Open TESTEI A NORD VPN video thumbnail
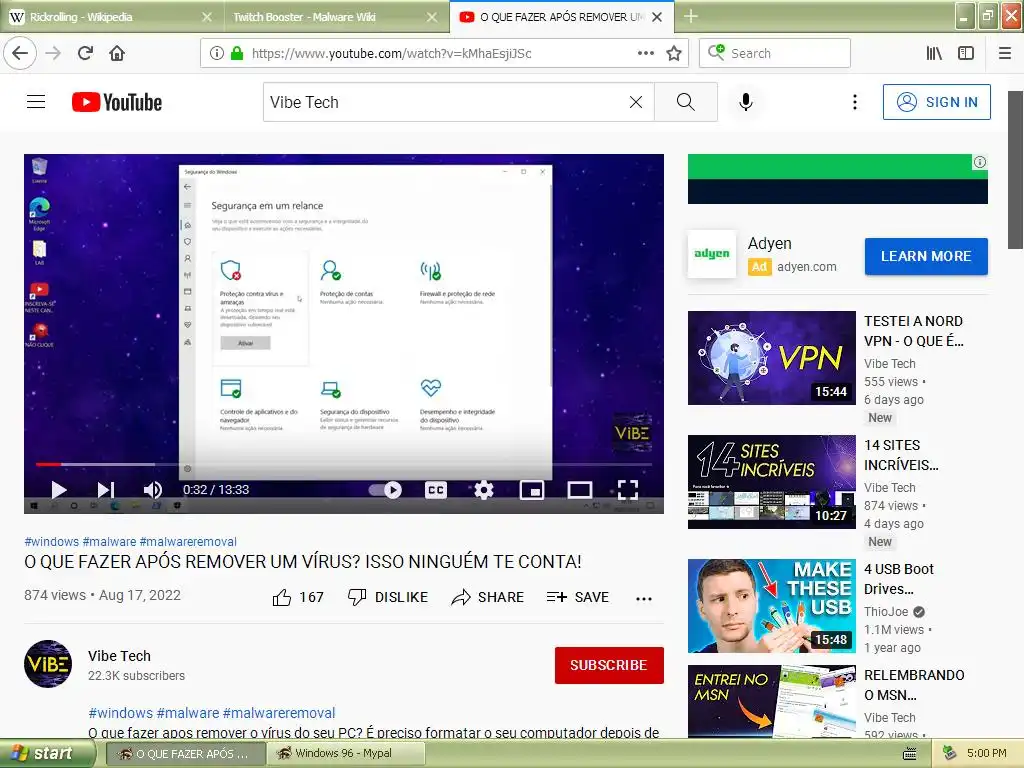The image size is (1024, 768). pyautogui.click(x=772, y=358)
